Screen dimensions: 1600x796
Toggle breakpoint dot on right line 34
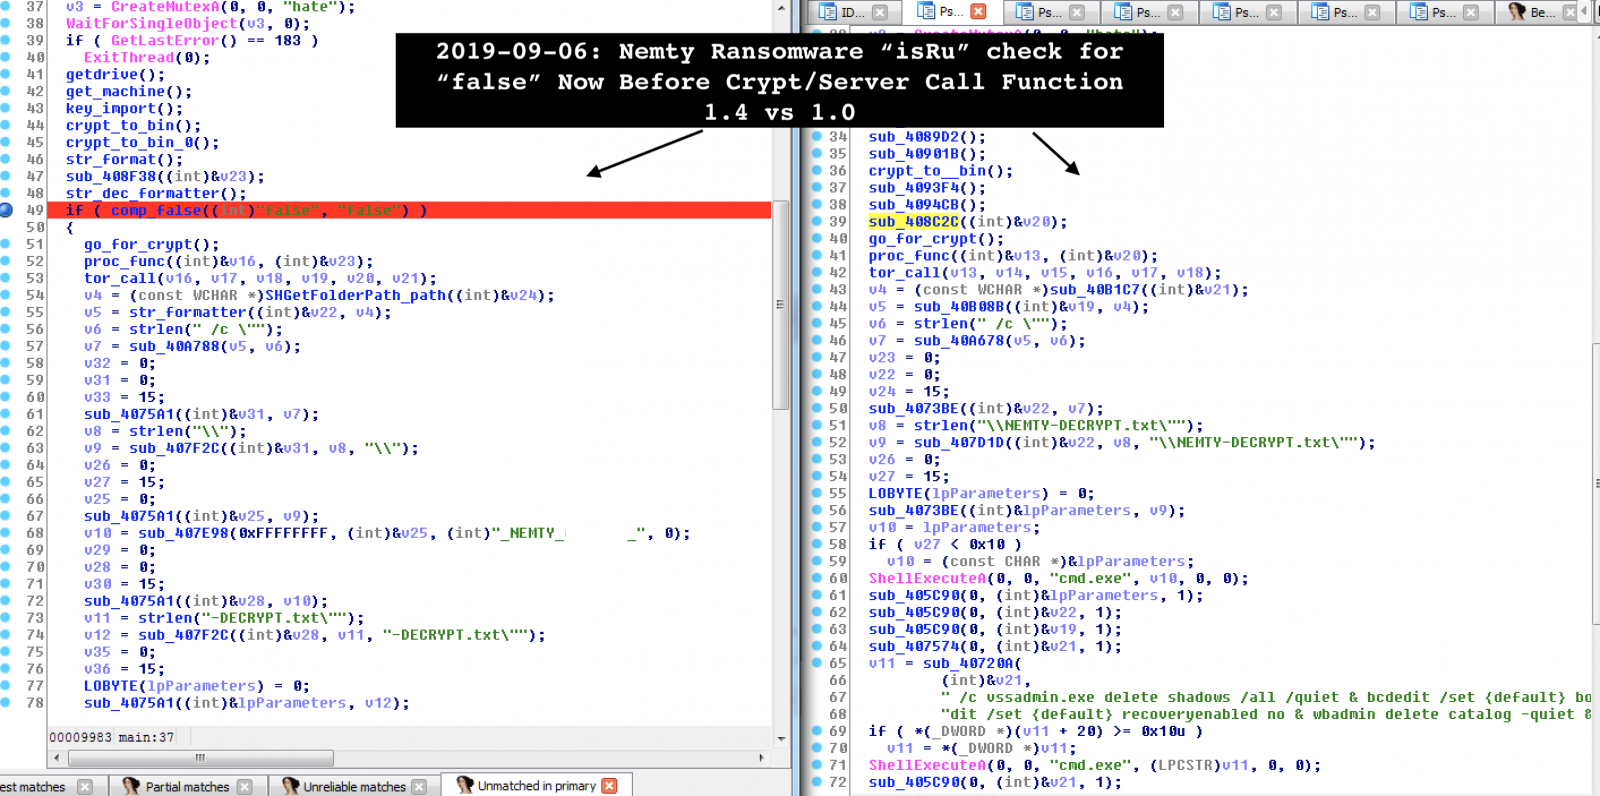point(816,136)
